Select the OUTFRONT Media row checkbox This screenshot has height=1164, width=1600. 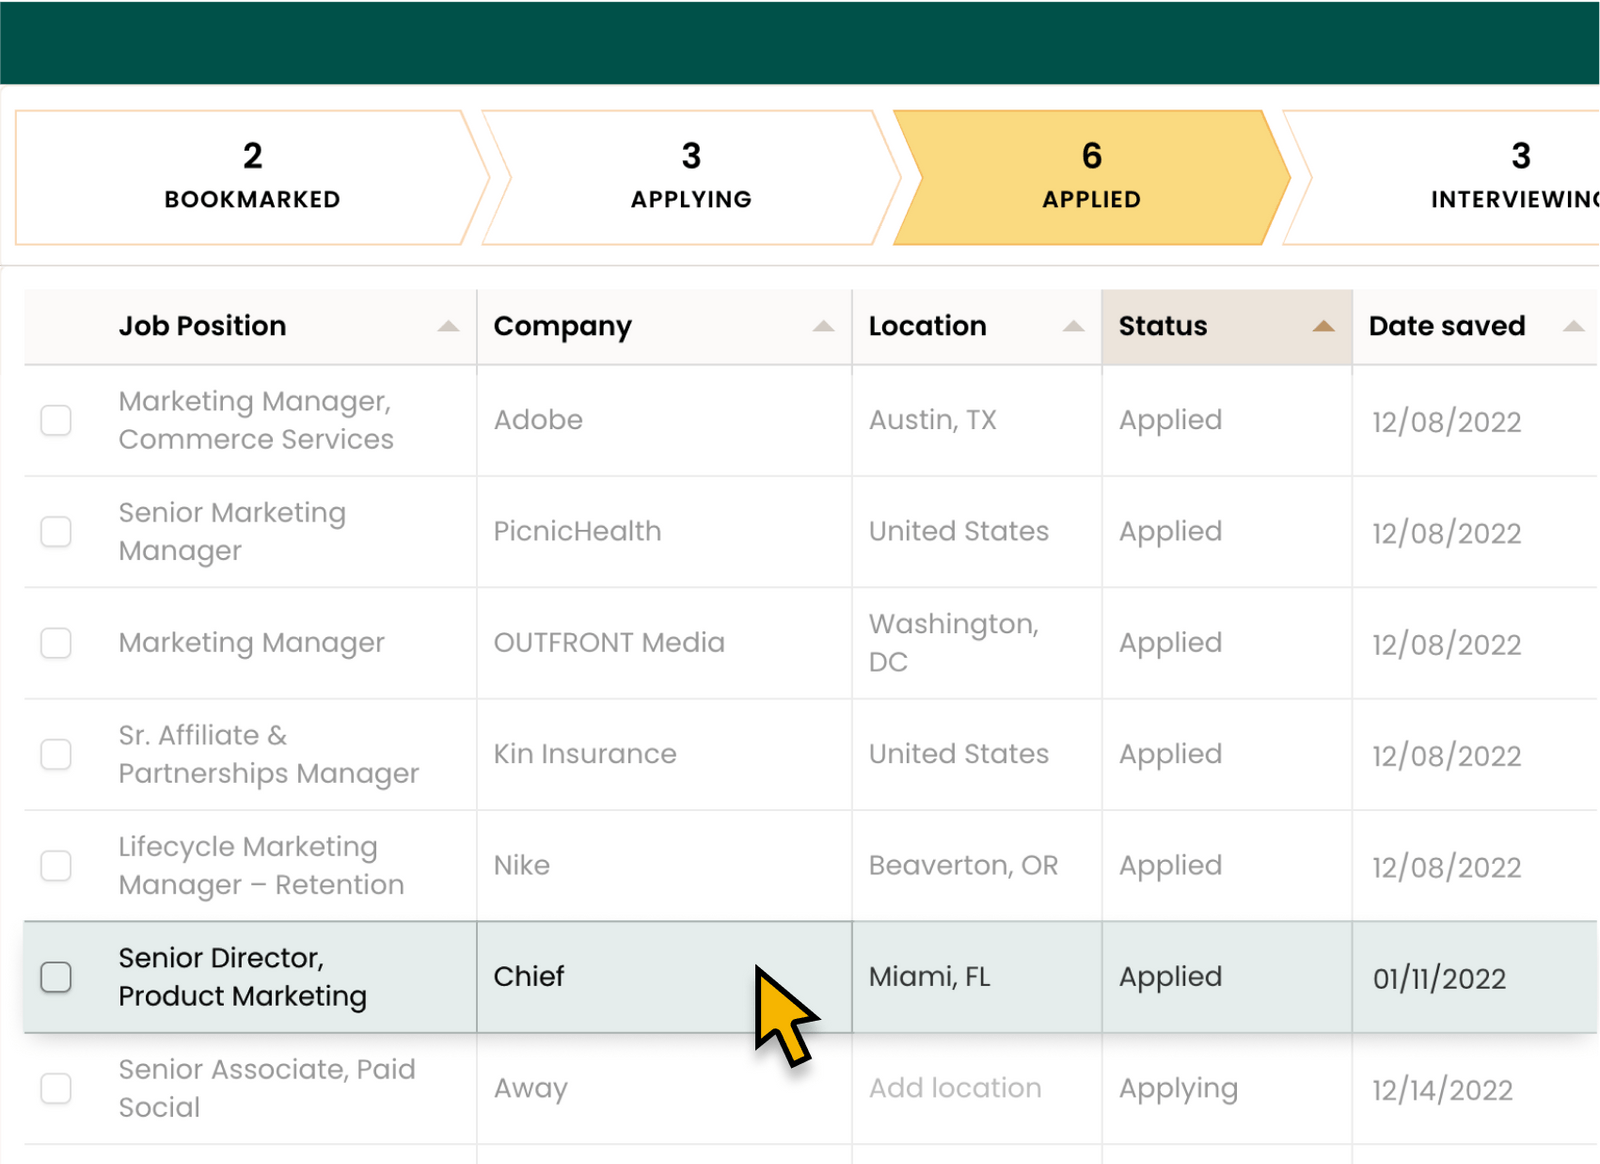tap(55, 643)
